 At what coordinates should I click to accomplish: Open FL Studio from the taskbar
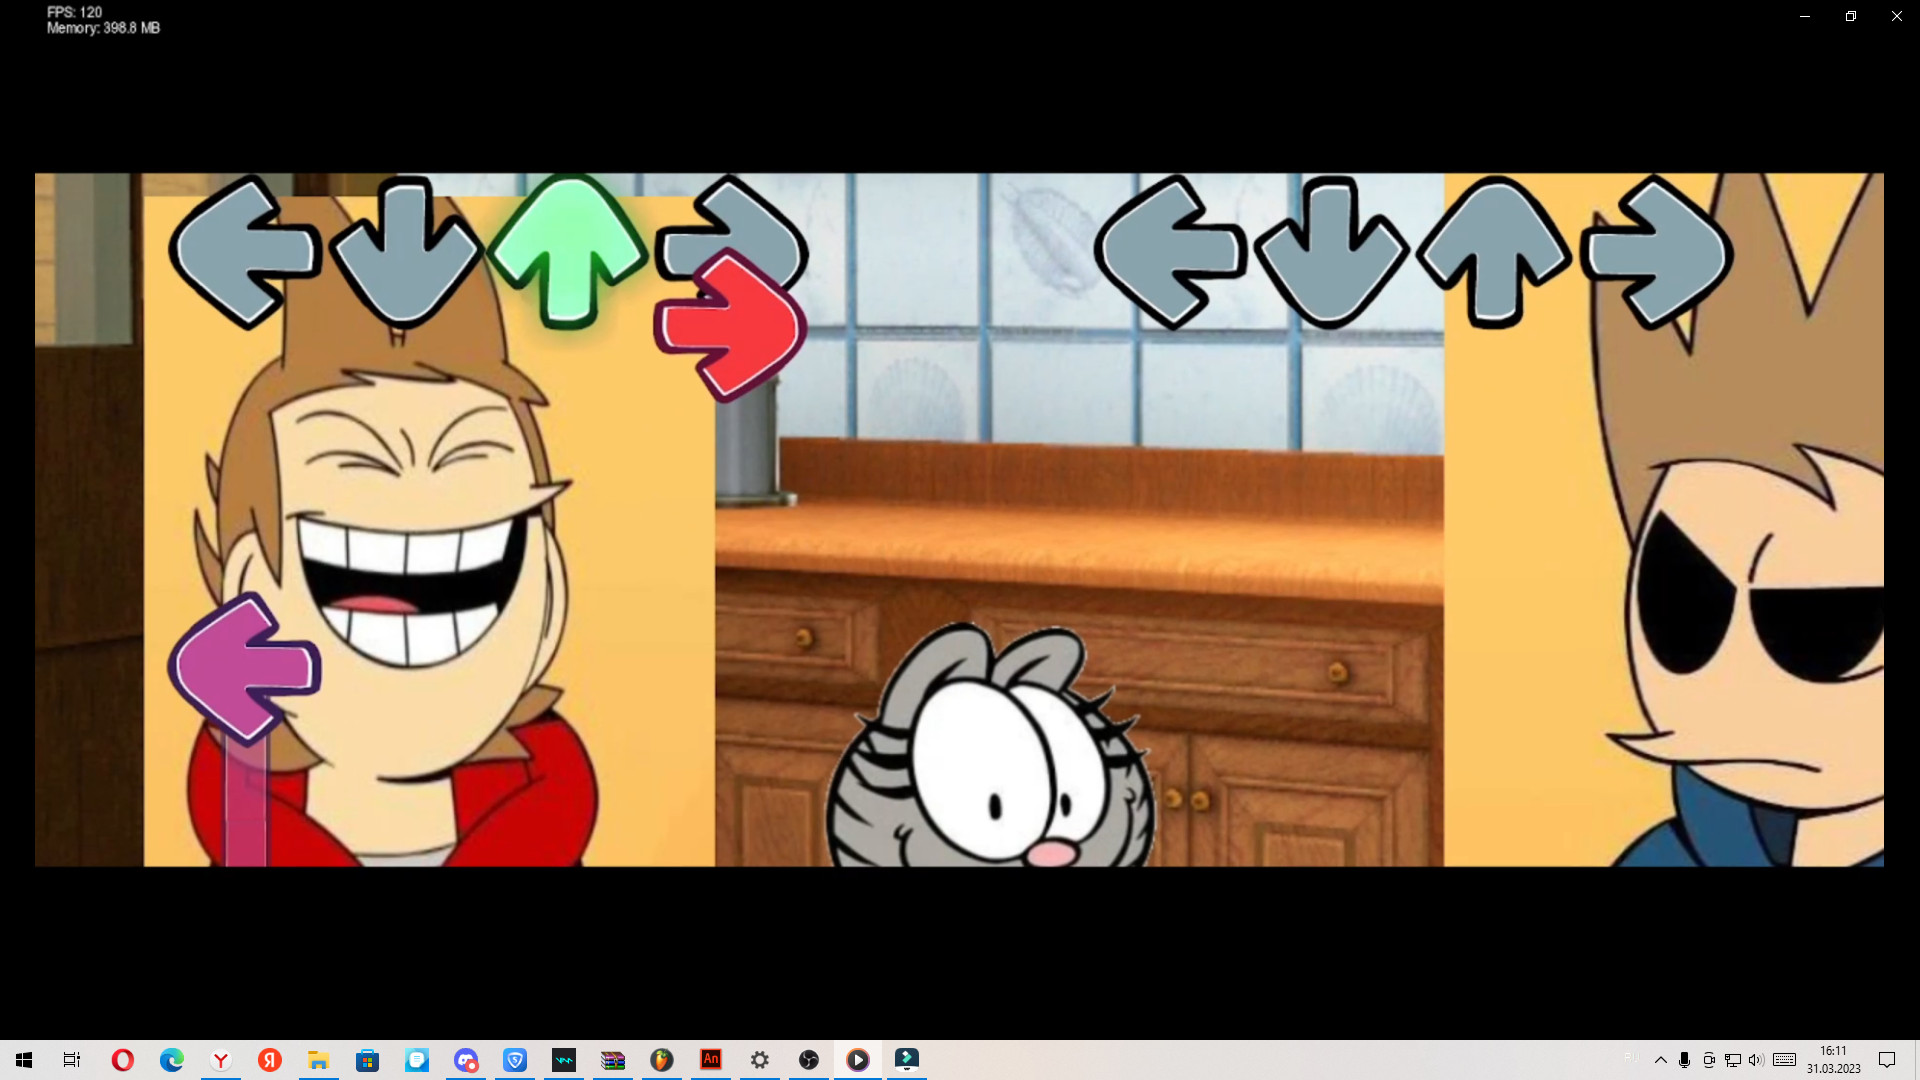coord(662,1060)
